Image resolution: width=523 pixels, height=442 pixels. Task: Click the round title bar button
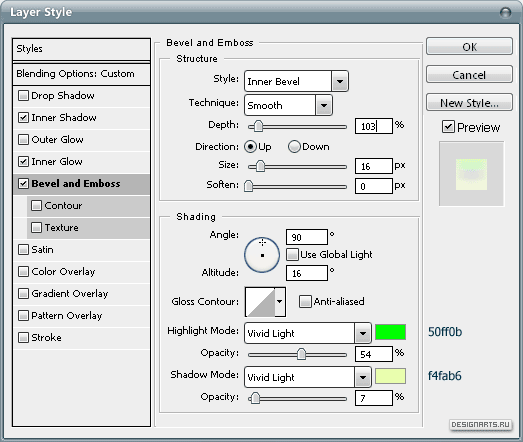coord(506,13)
